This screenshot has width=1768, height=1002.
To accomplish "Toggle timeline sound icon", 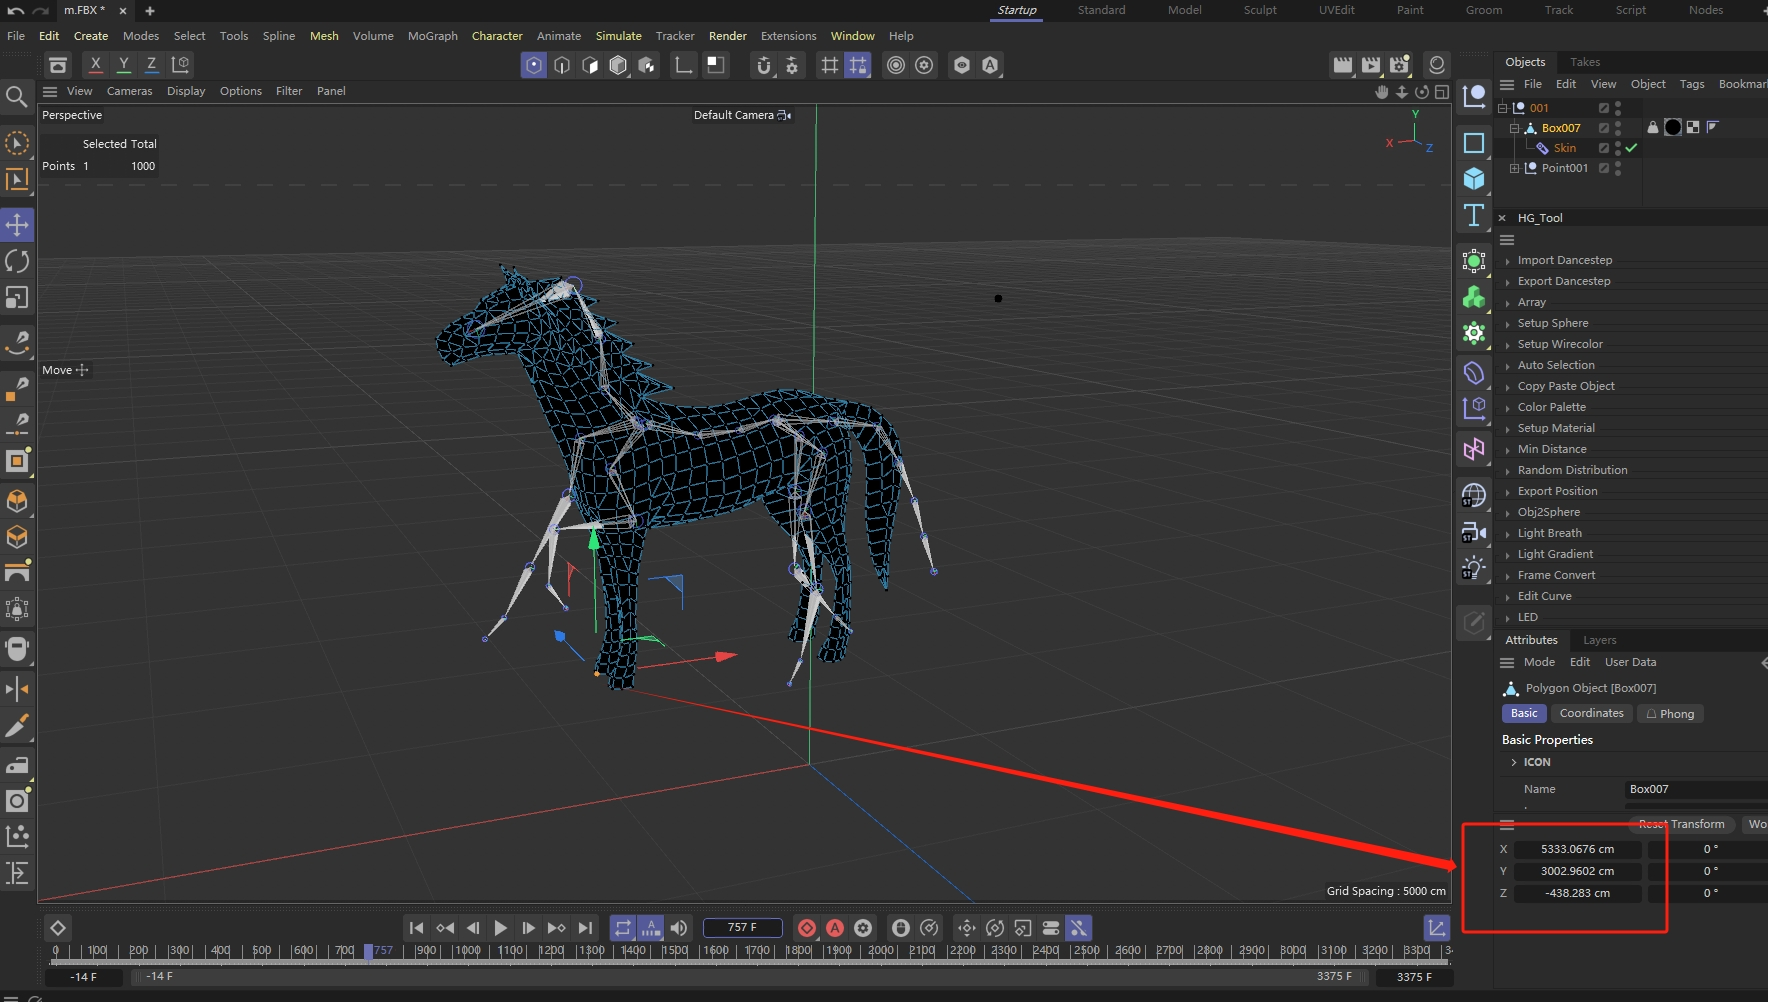I will click(x=679, y=928).
